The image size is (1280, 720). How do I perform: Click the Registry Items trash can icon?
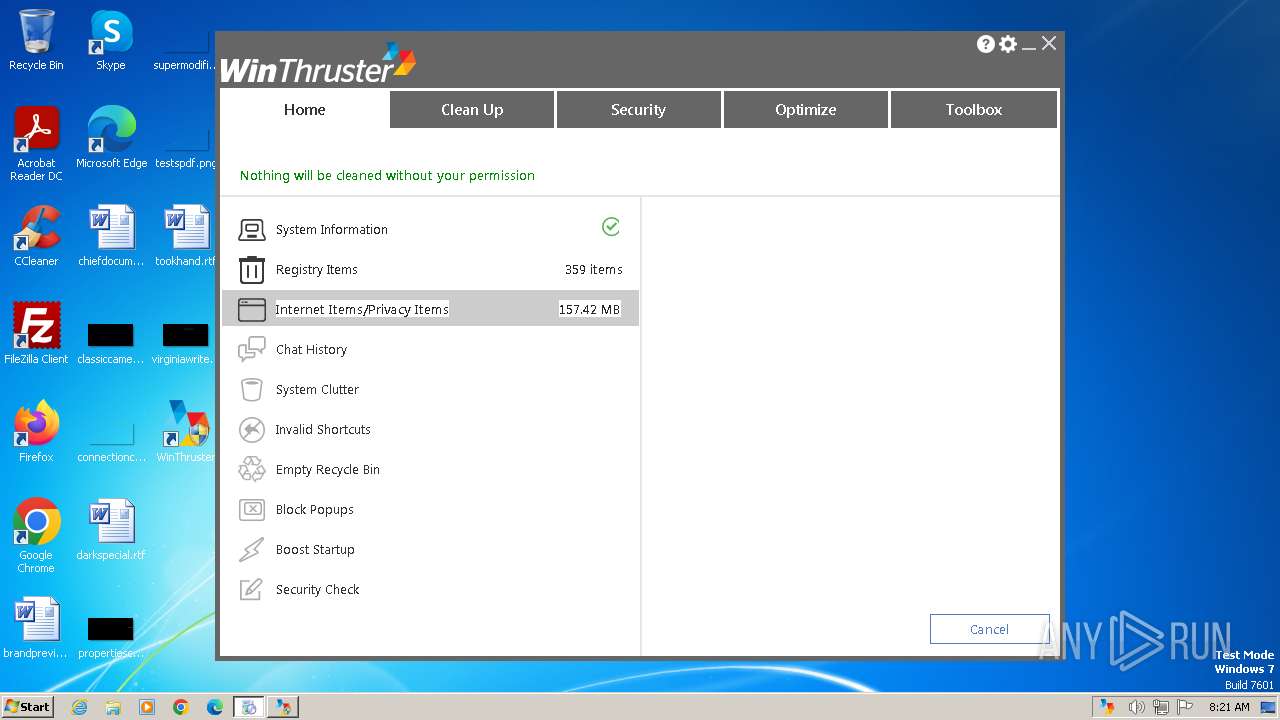point(251,270)
